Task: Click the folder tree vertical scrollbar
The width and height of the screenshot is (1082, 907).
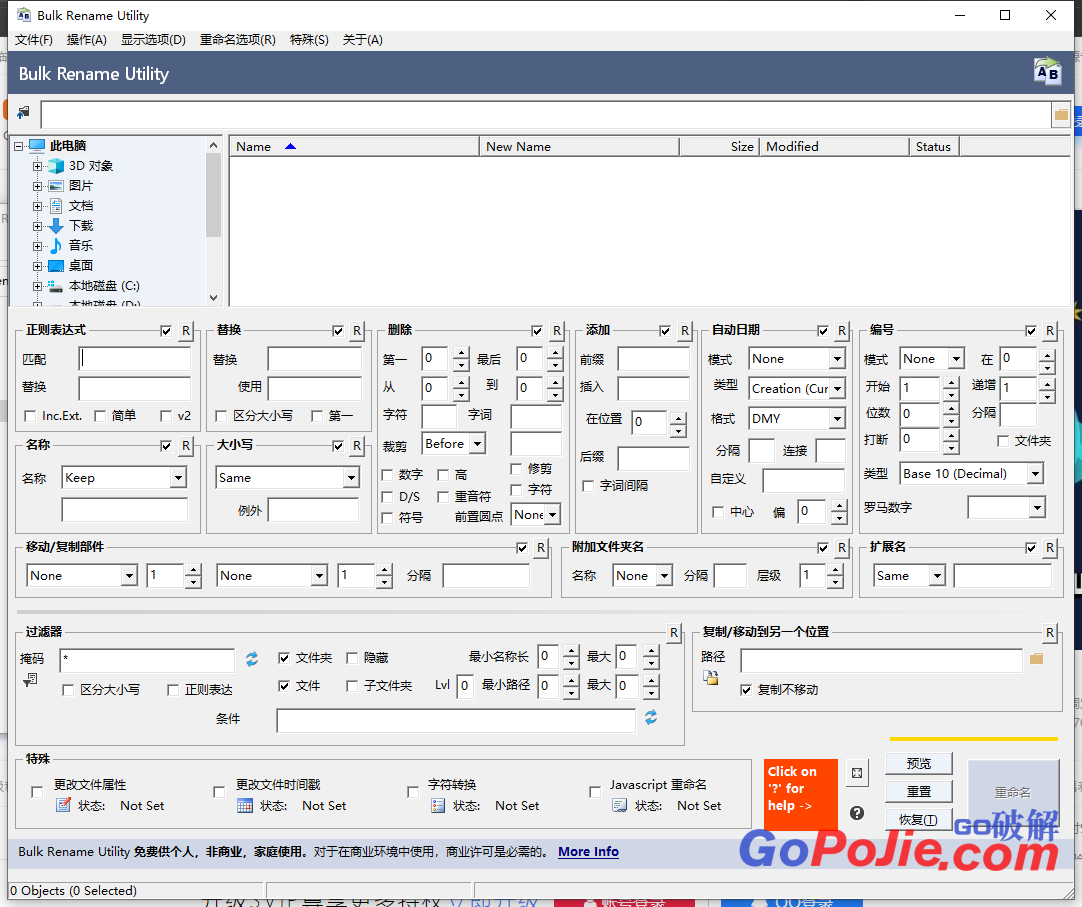Action: [213, 221]
